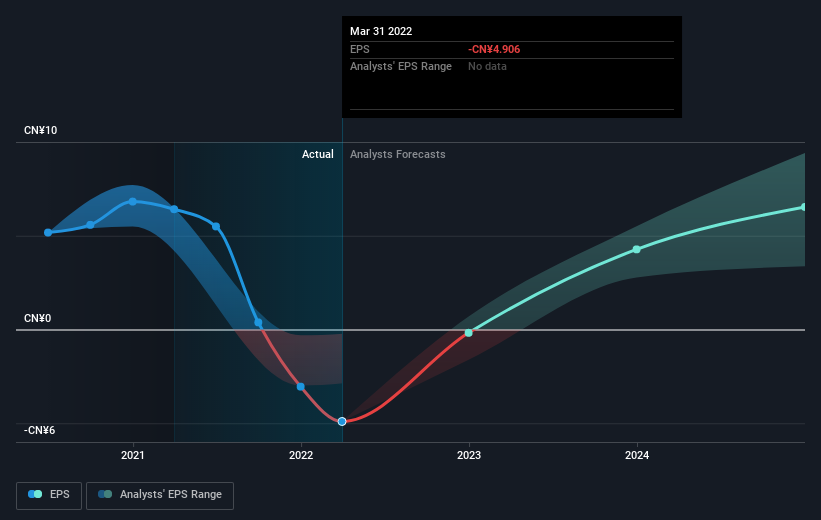This screenshot has height=520, width=821.
Task: Click the 2022 x-axis label
Action: tap(301, 455)
